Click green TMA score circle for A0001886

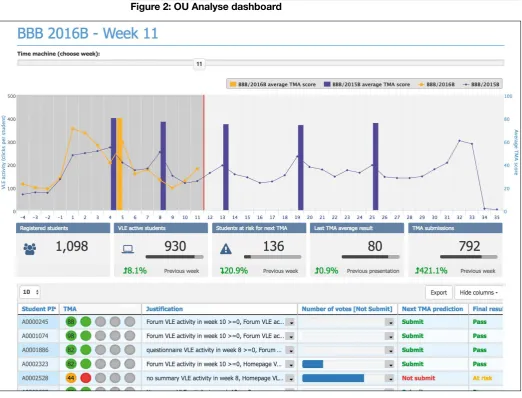click(71, 350)
